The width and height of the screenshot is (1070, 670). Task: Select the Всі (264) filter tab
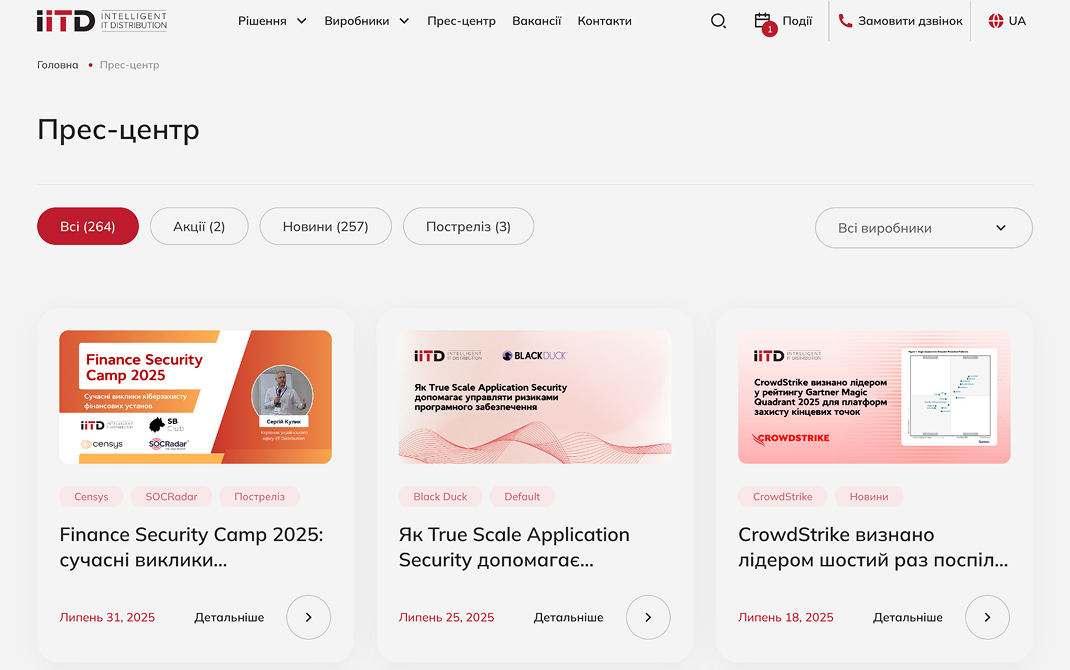click(88, 227)
